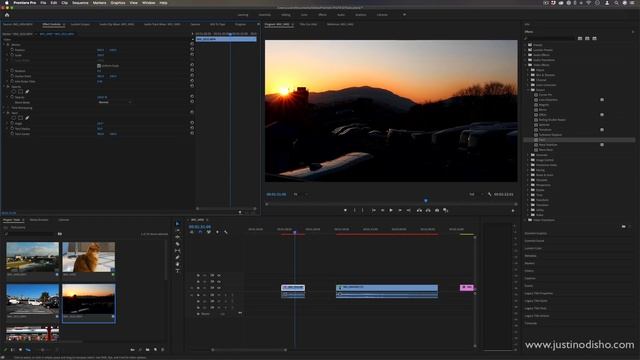
Task: Select the Pen tool in the tools panel
Action: tap(177, 258)
